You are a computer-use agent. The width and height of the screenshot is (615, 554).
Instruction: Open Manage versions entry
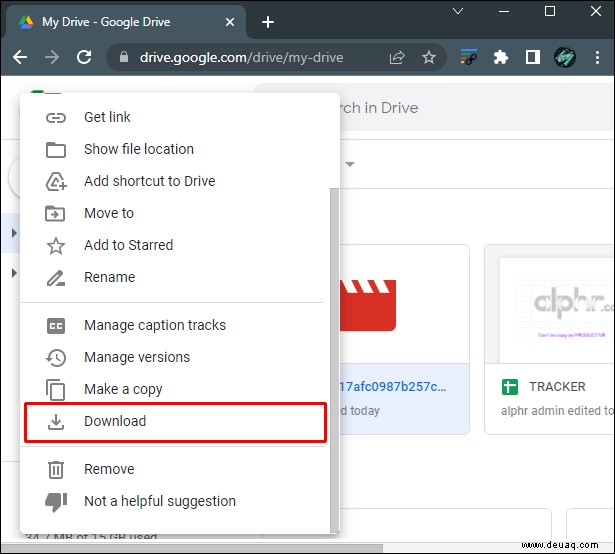tap(175, 357)
